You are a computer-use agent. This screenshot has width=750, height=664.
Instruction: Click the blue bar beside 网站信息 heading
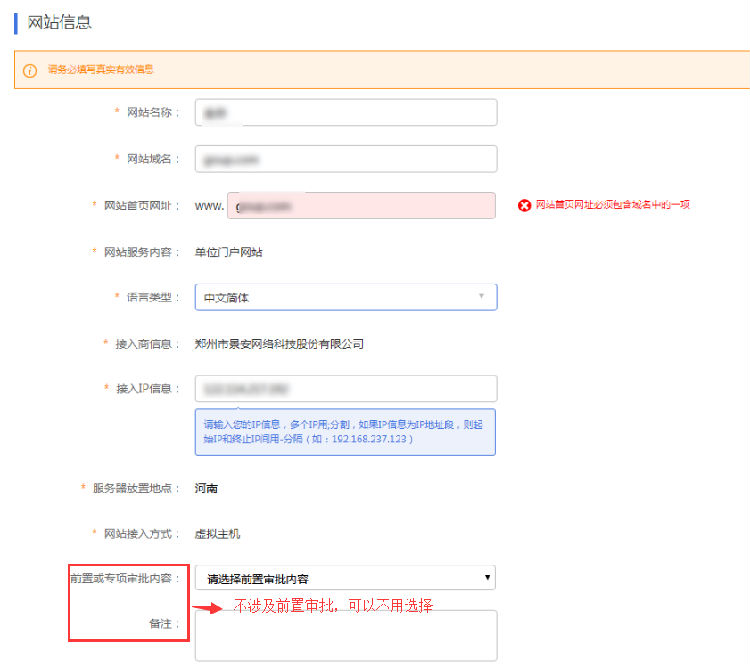point(16,22)
